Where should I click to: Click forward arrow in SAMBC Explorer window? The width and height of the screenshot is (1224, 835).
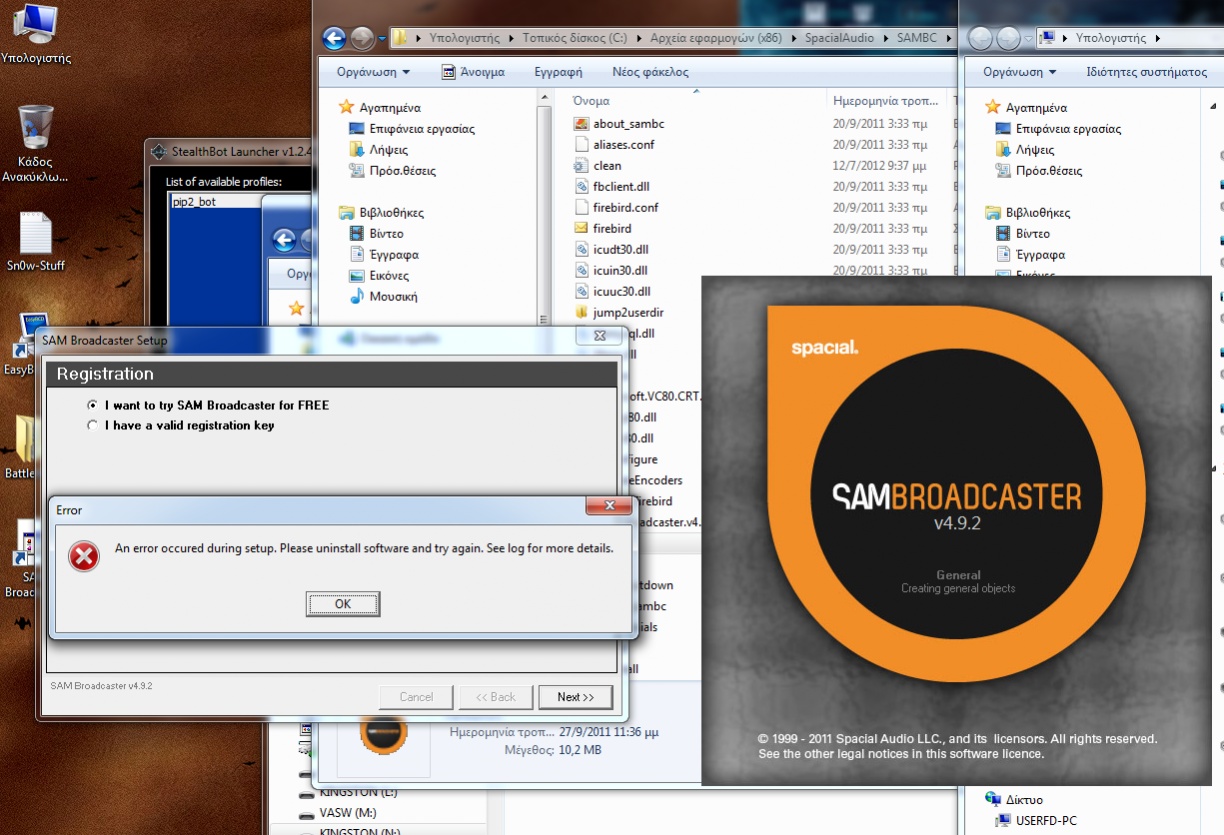pyautogui.click(x=363, y=39)
